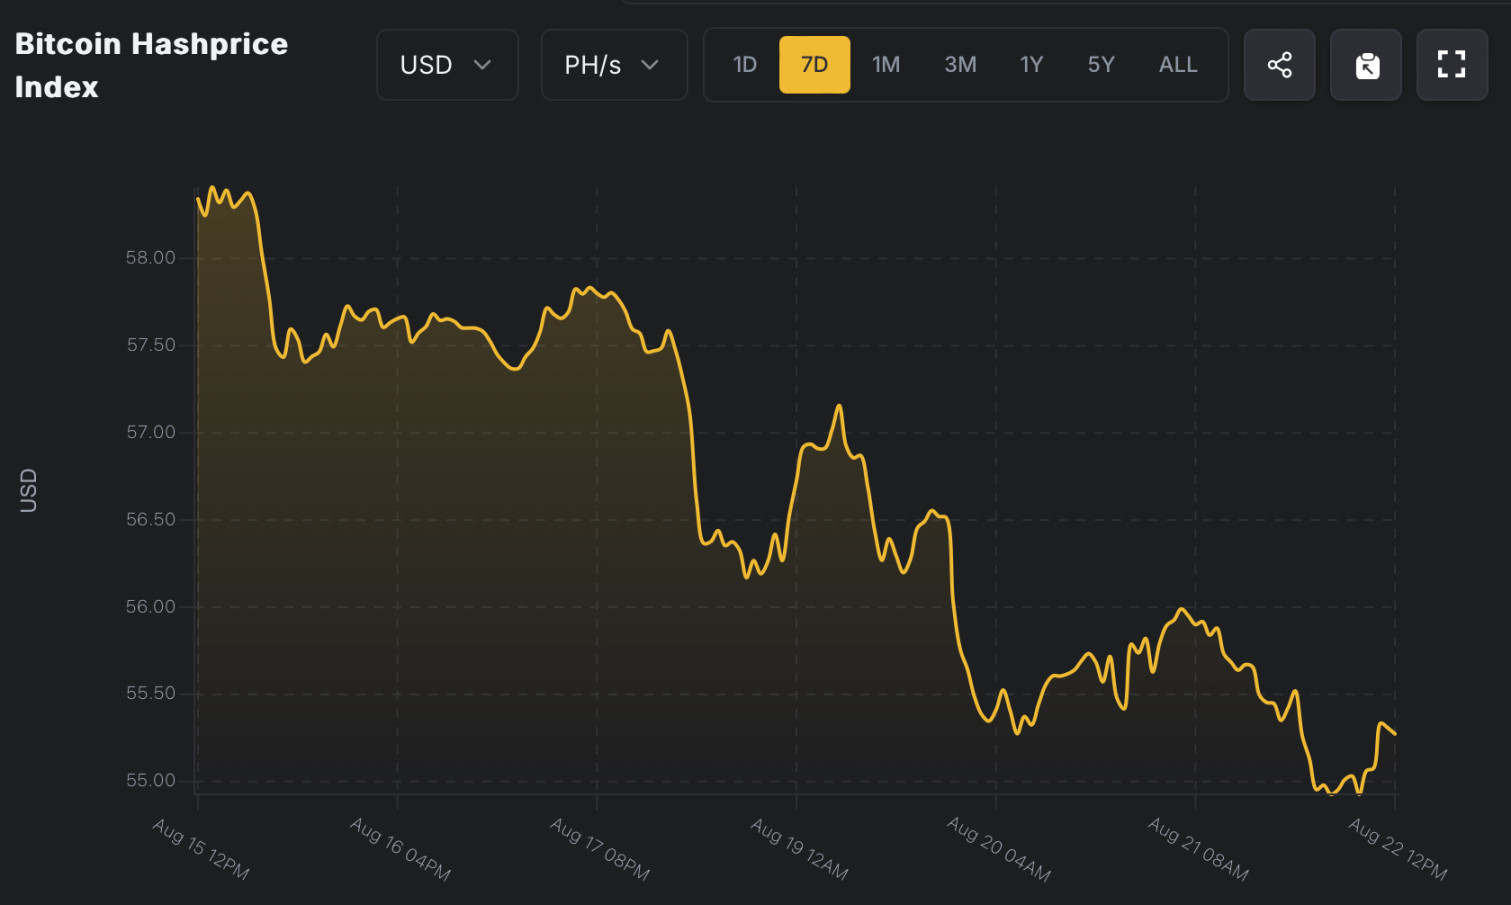Screen dimensions: 1511x905
Task: Open the chart in fullscreen mode
Action: click(1452, 65)
